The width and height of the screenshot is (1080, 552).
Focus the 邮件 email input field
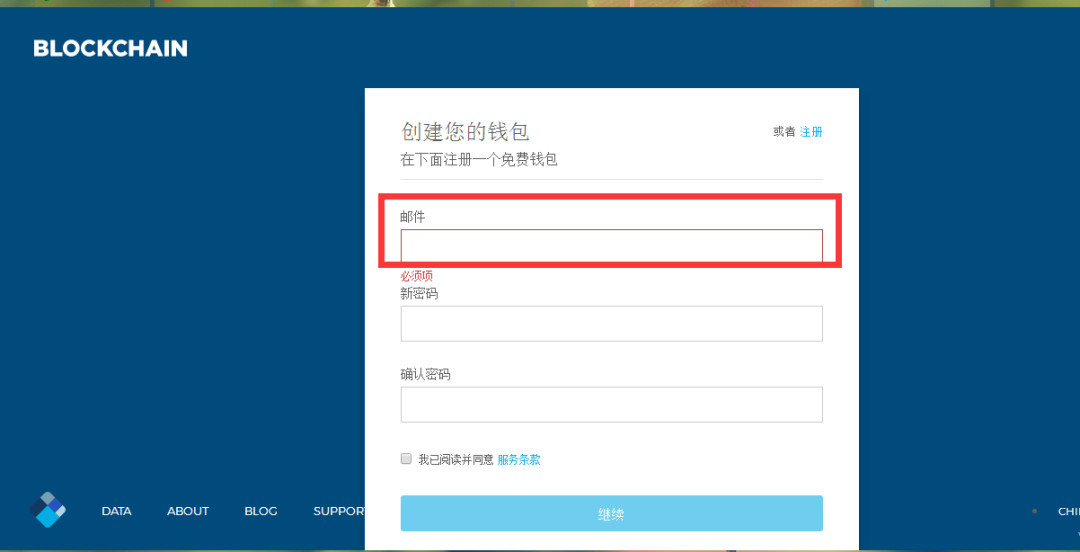tap(612, 246)
